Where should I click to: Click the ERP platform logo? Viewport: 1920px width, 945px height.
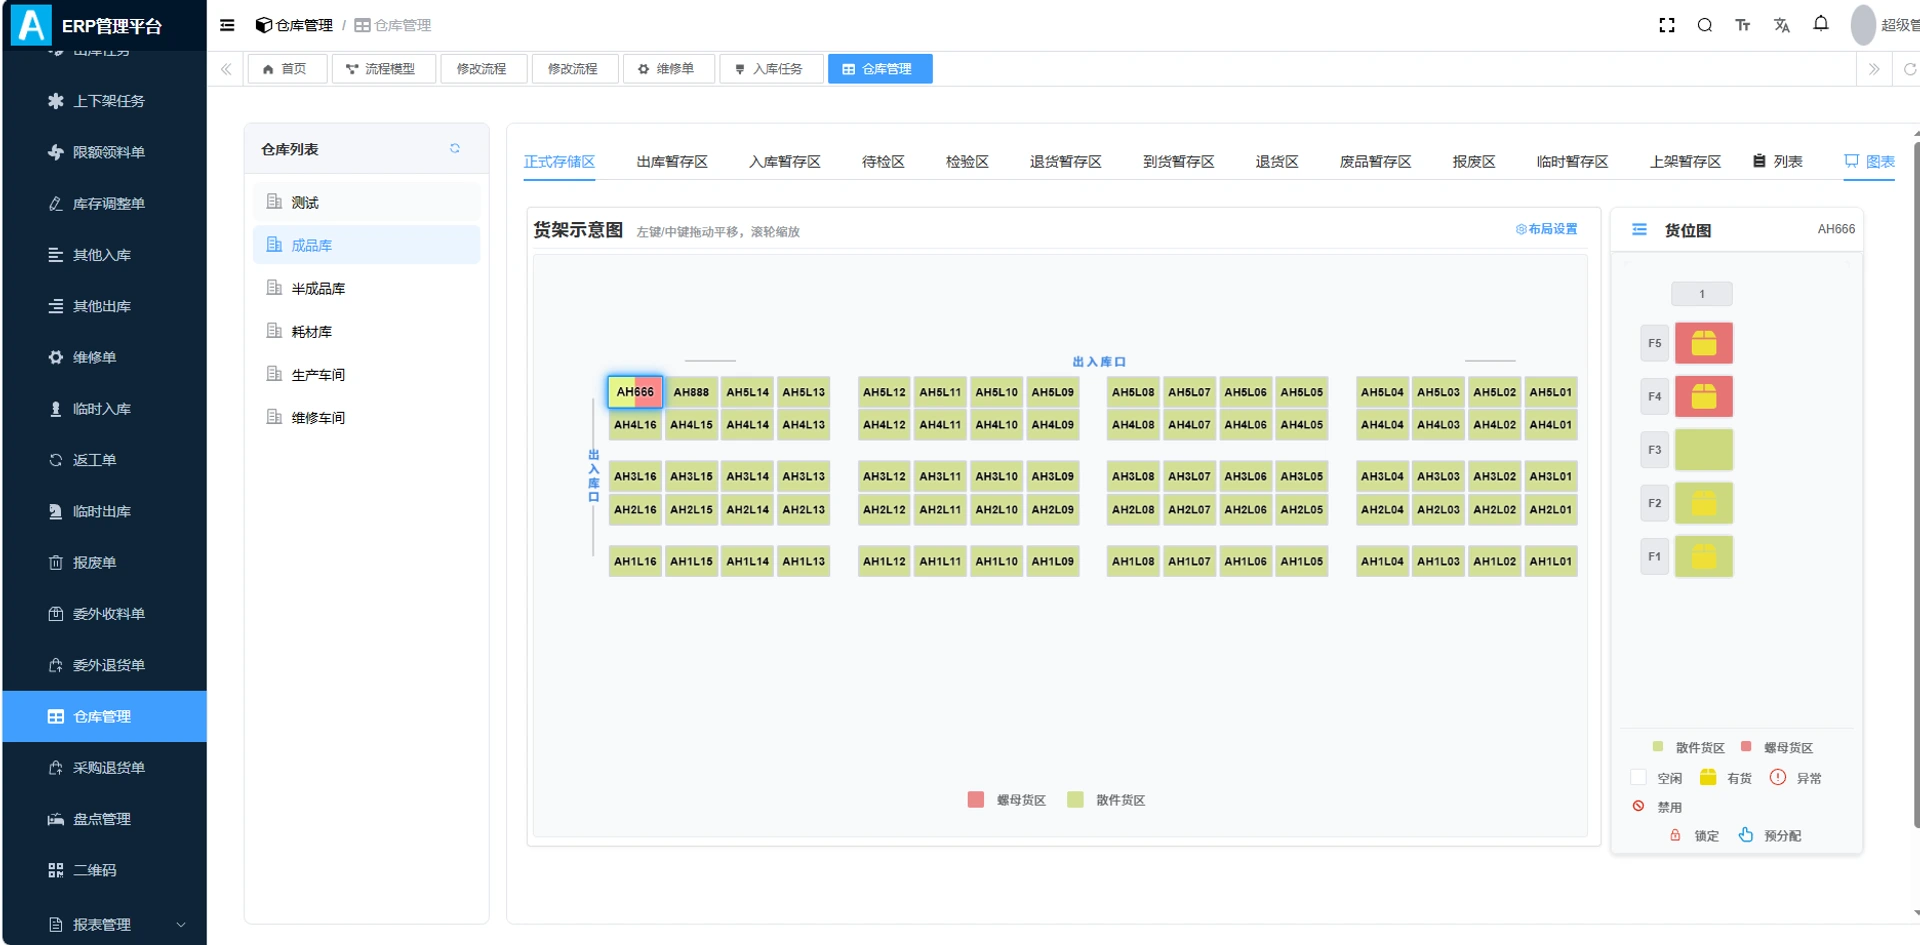[x=31, y=25]
